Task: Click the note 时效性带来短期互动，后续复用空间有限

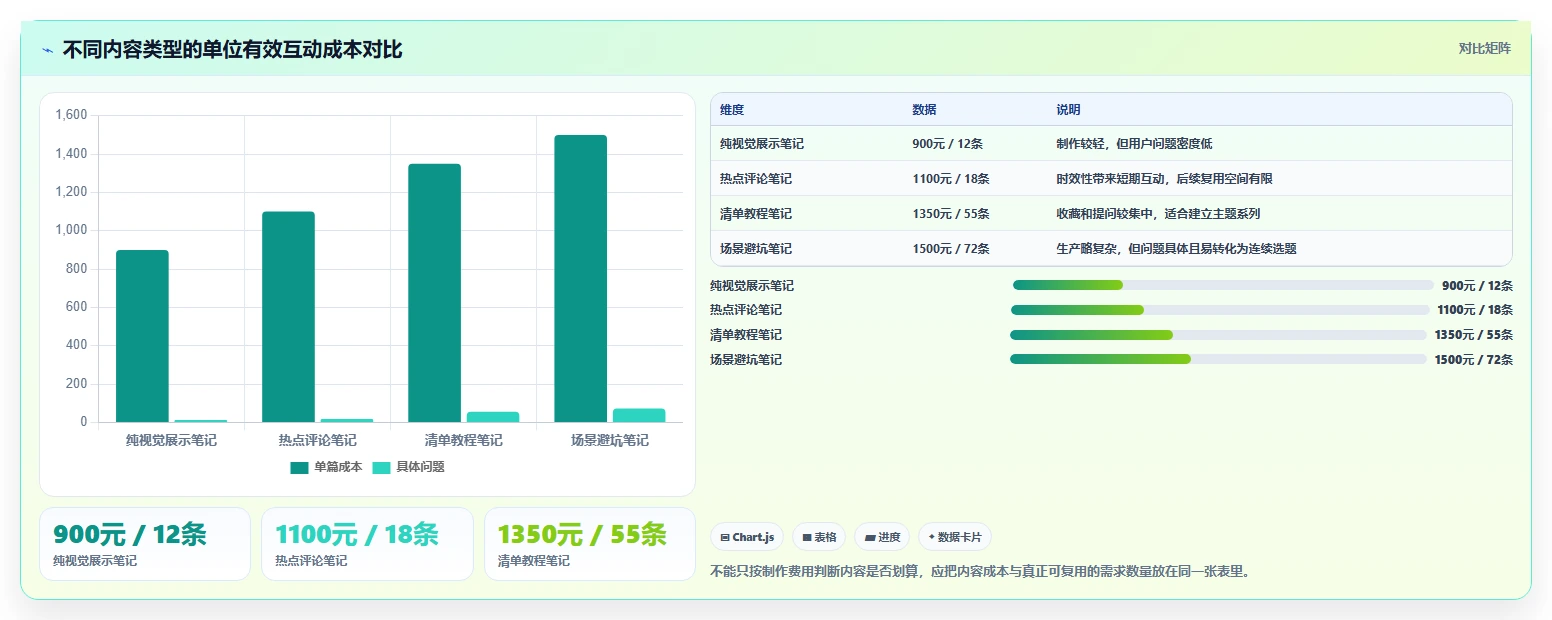Action: pyautogui.click(x=1164, y=179)
